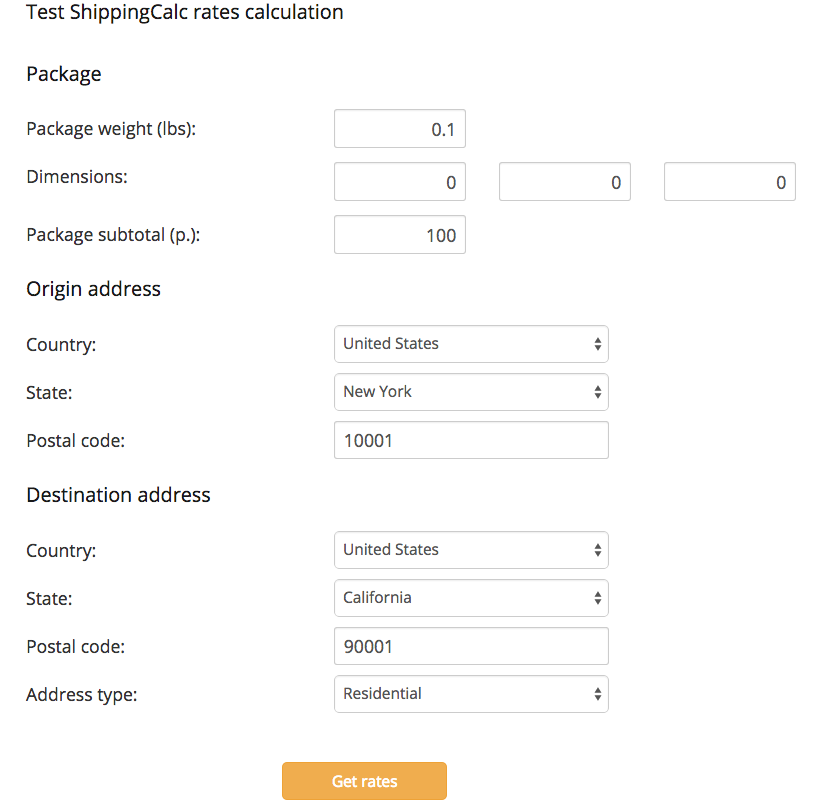Open the Destination address Country dropdown
This screenshot has width=824, height=804.
point(470,550)
